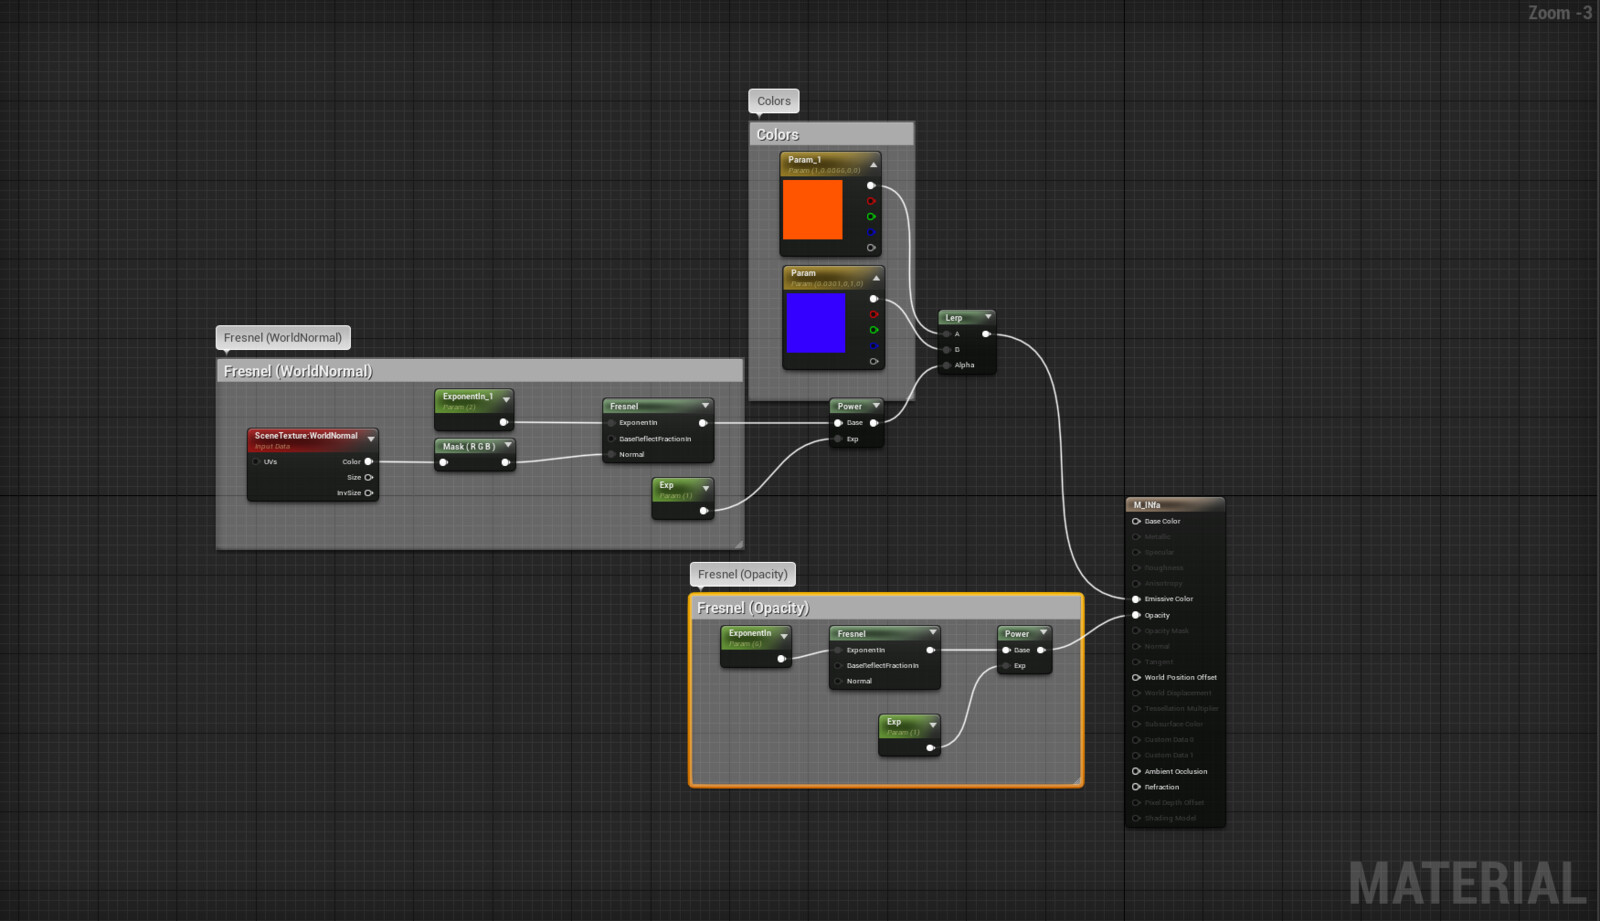Image resolution: width=1600 pixels, height=921 pixels.
Task: Expand WorldNormal group's Exp node arrow
Action: (x=706, y=488)
